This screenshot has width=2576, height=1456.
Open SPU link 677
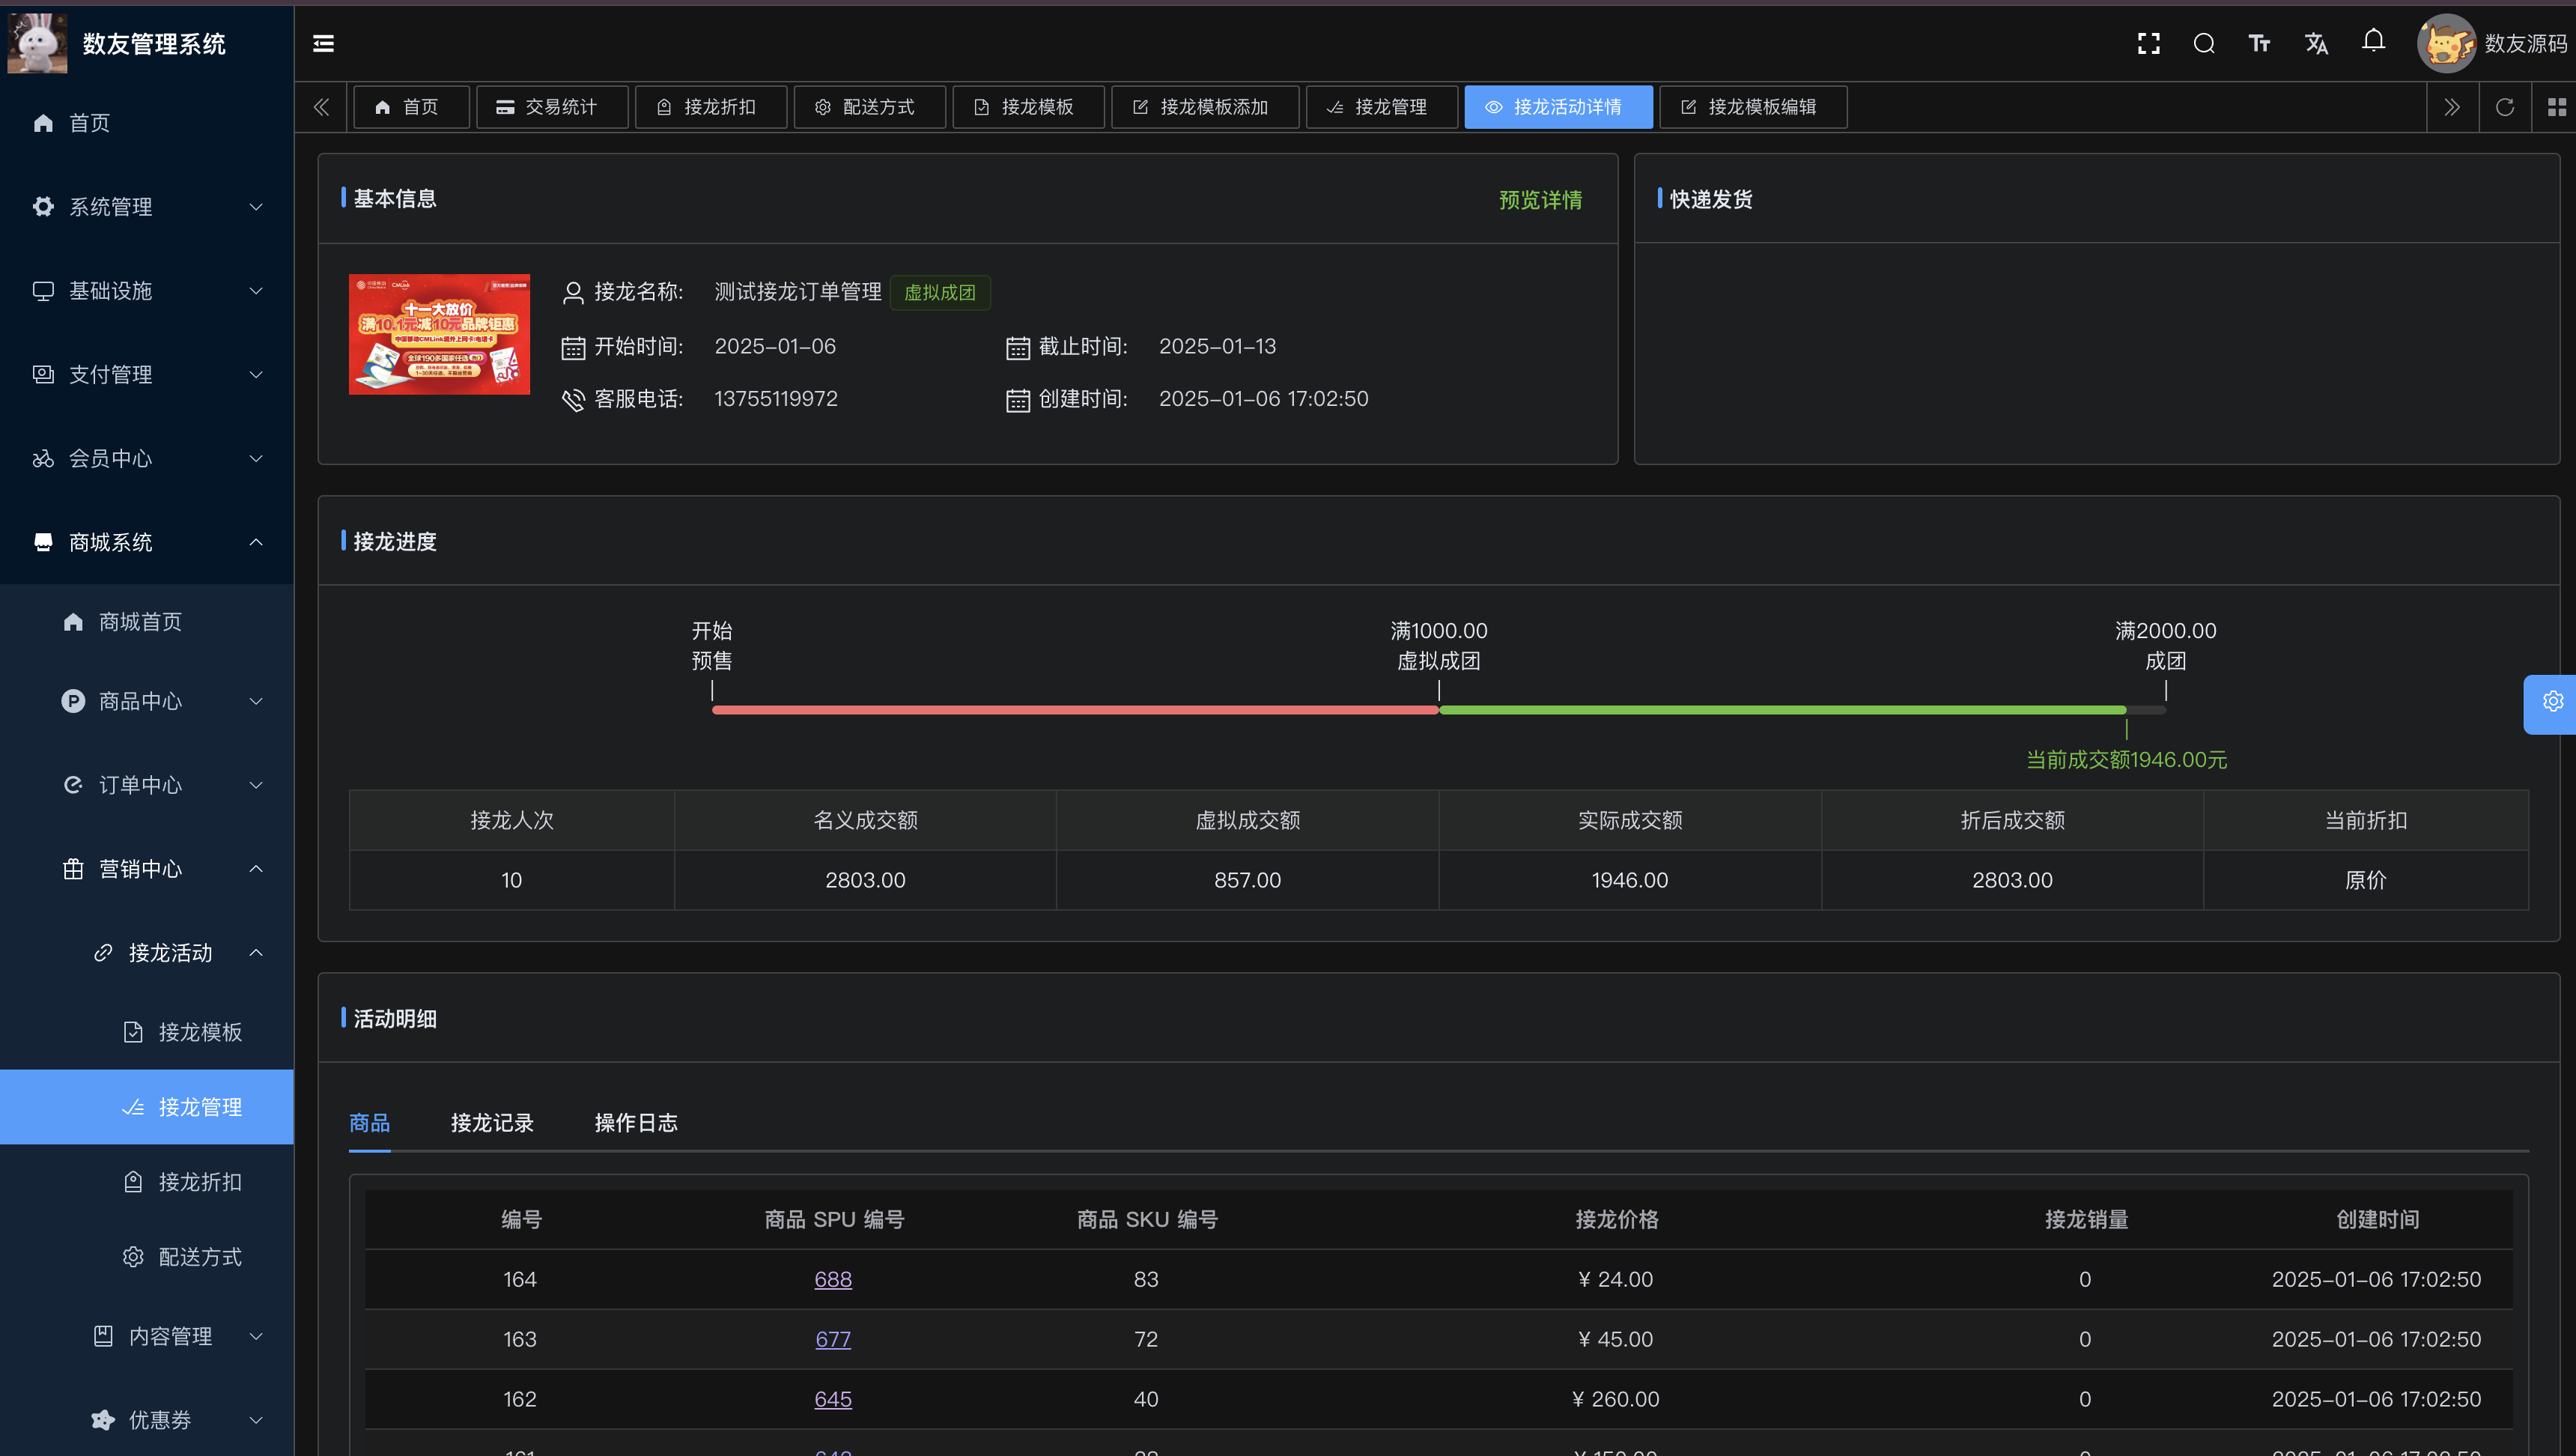click(x=833, y=1339)
